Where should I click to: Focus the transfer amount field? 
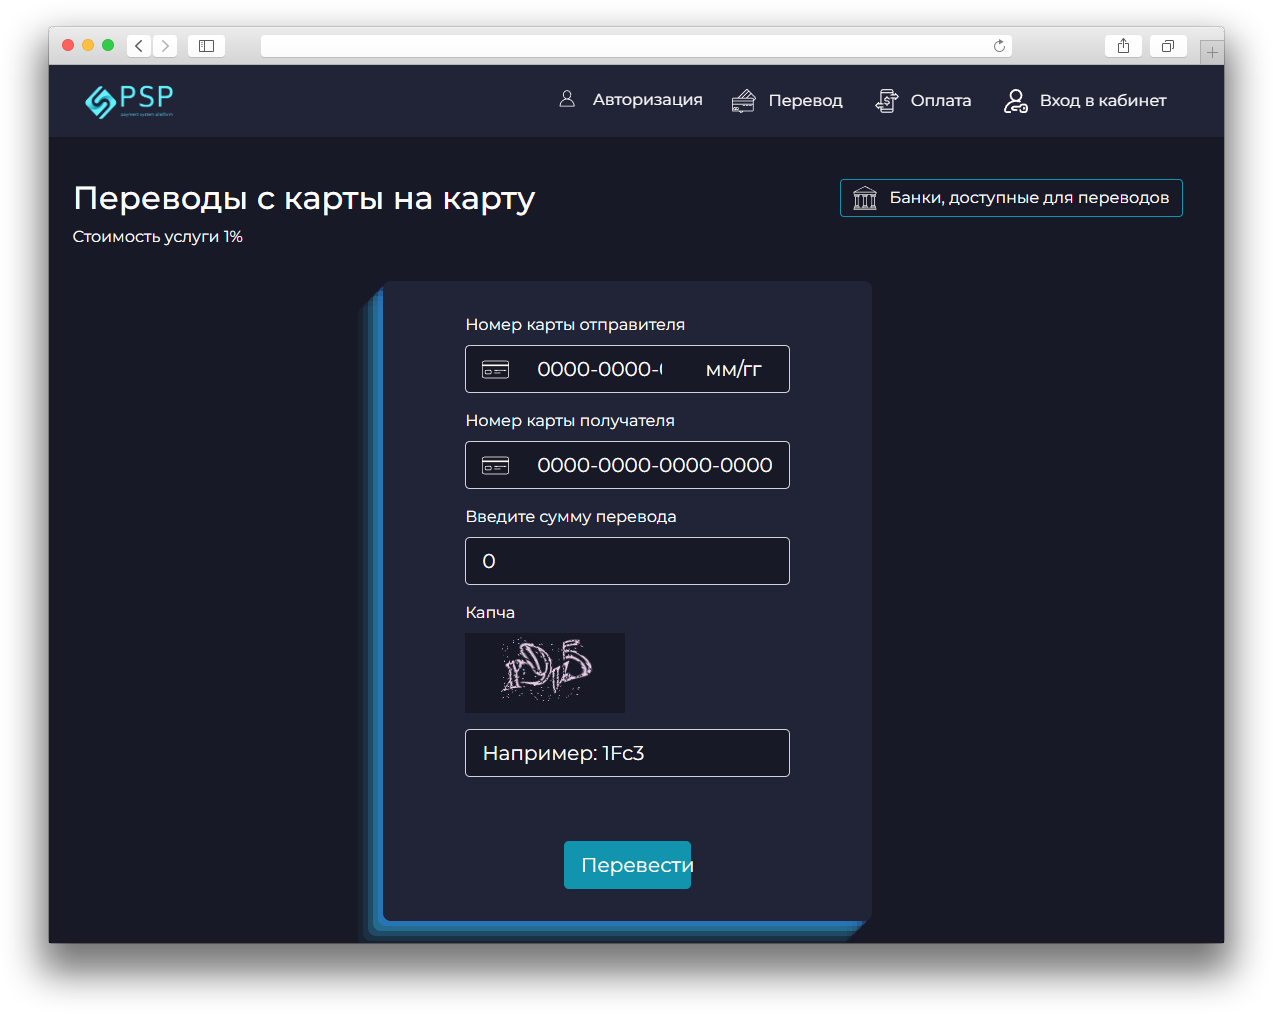tap(627, 561)
